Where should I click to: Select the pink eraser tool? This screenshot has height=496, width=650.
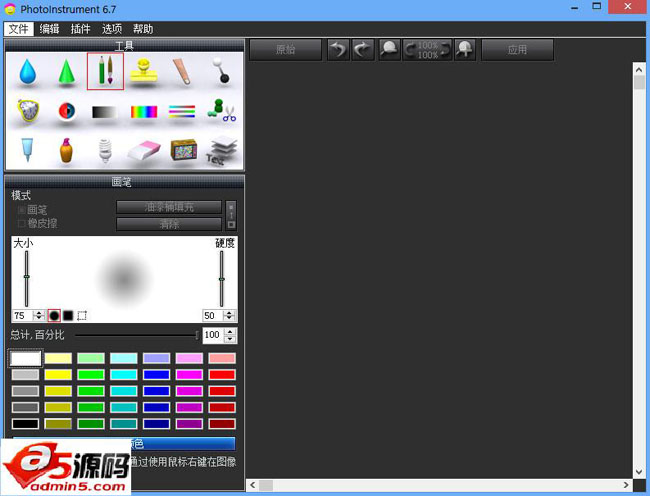pyautogui.click(x=144, y=150)
